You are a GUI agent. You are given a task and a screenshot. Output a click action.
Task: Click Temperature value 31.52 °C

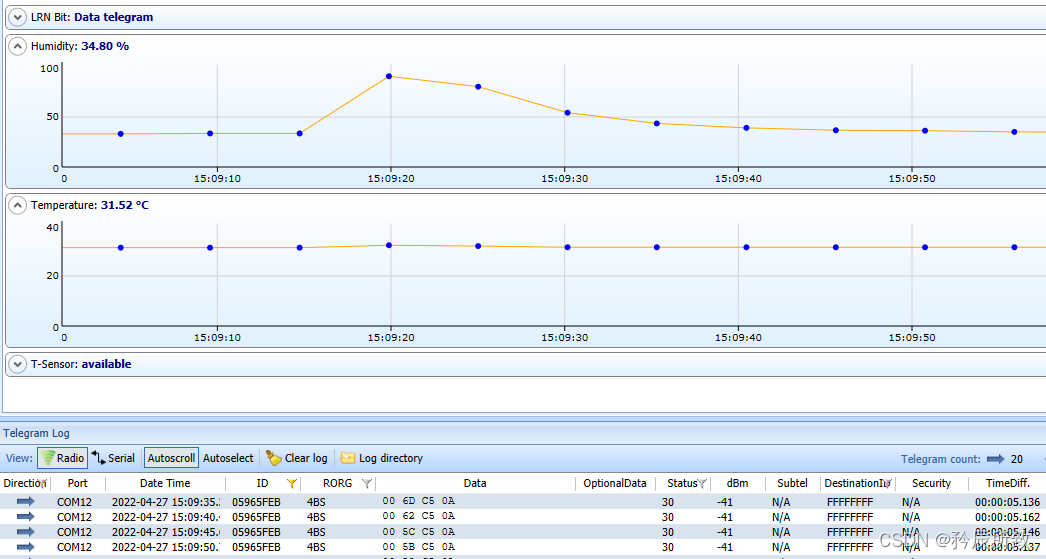(x=125, y=205)
